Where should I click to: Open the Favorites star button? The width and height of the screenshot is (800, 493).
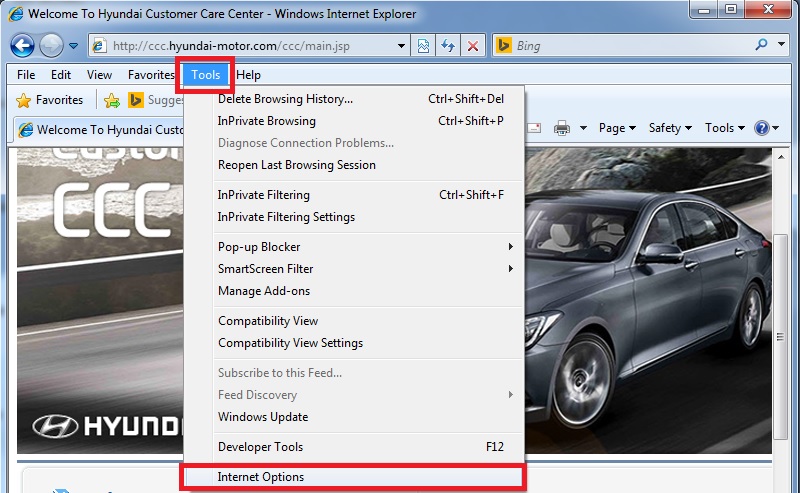[x=49, y=100]
